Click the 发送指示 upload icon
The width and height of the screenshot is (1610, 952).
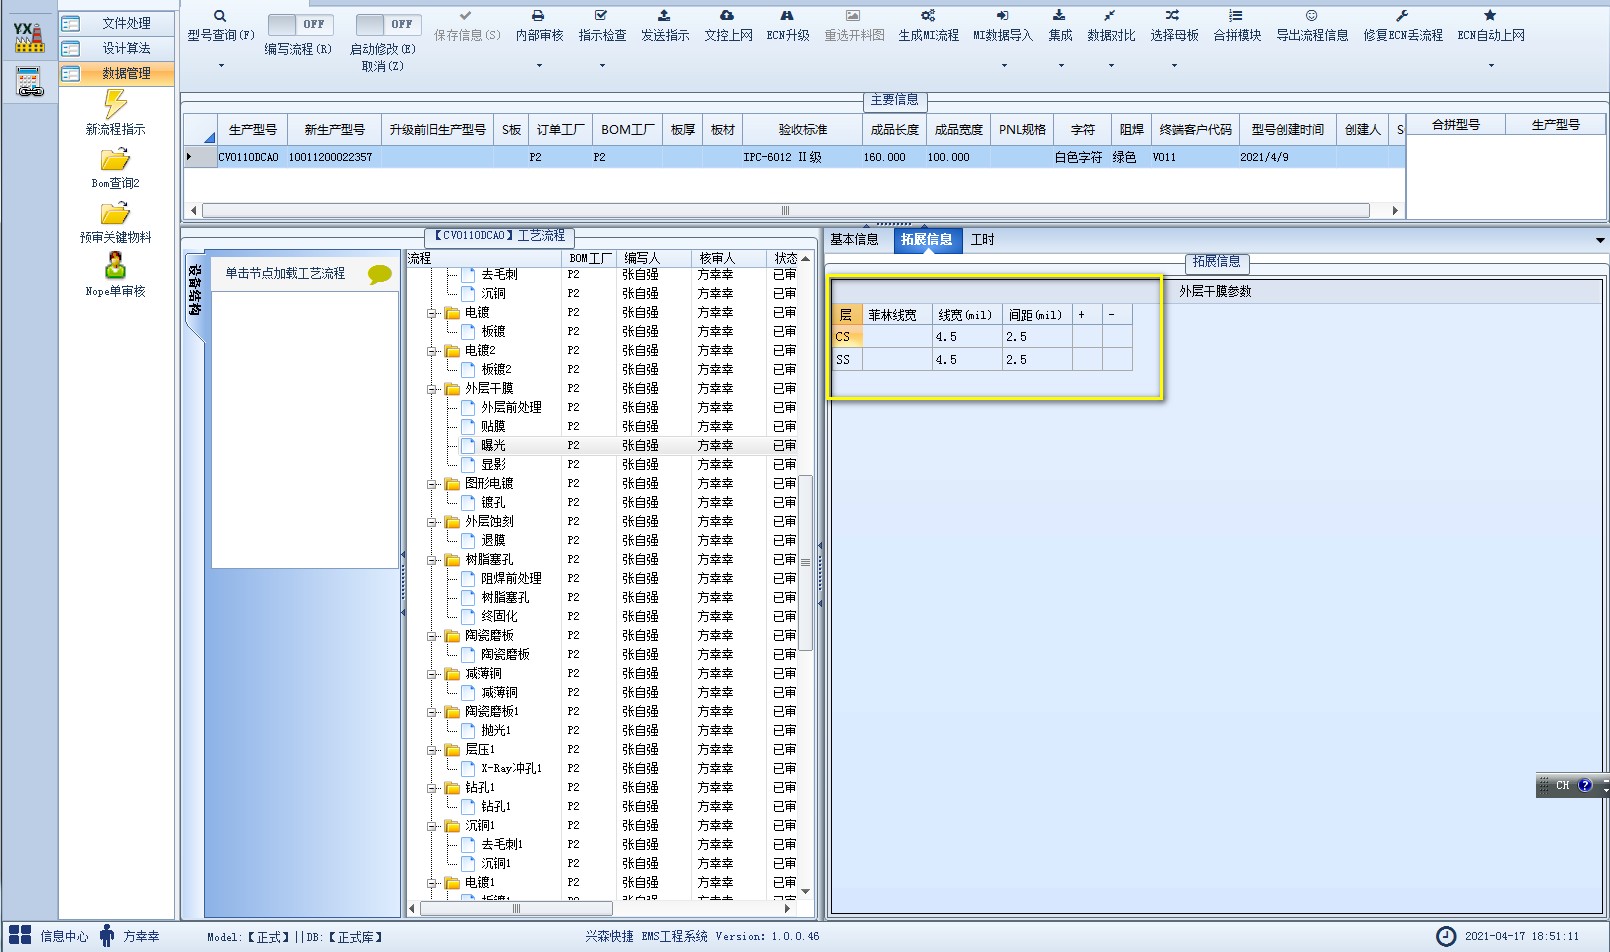(664, 16)
